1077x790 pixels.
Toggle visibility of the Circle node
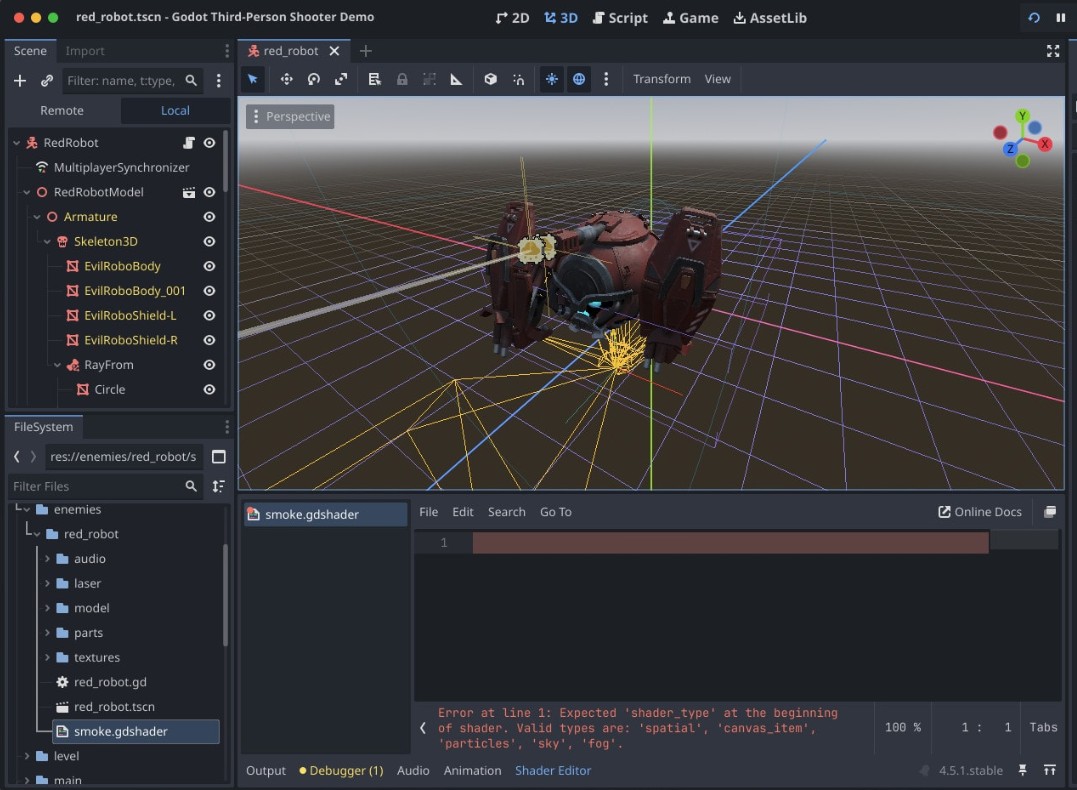pos(210,389)
